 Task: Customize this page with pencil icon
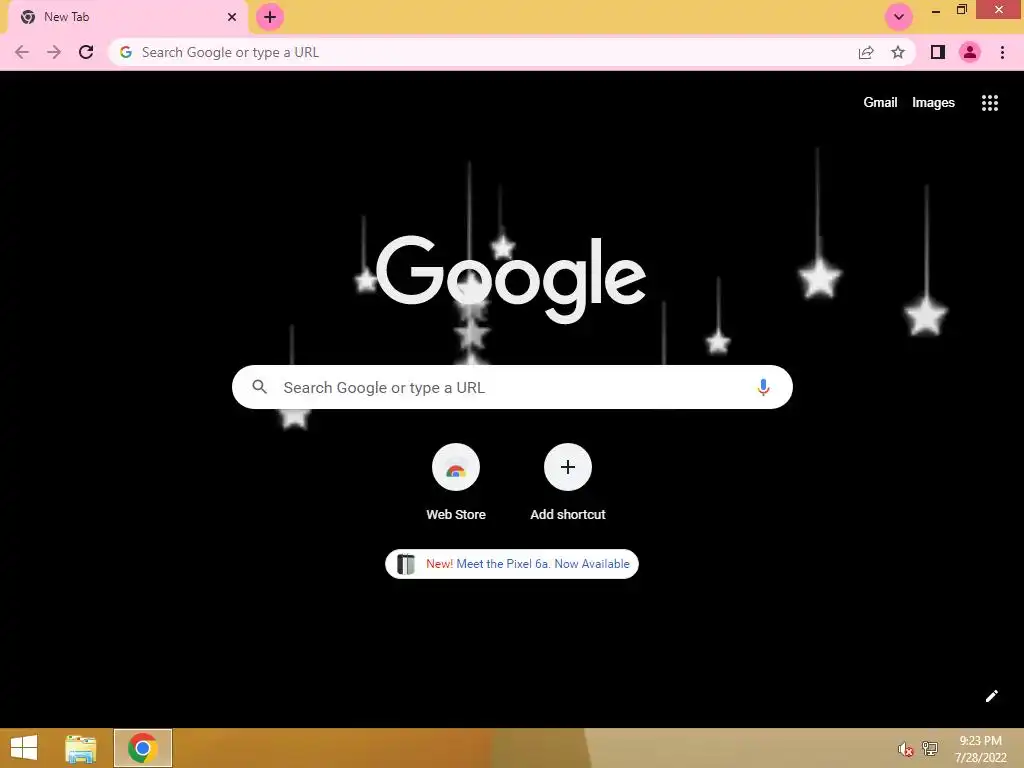(x=991, y=696)
